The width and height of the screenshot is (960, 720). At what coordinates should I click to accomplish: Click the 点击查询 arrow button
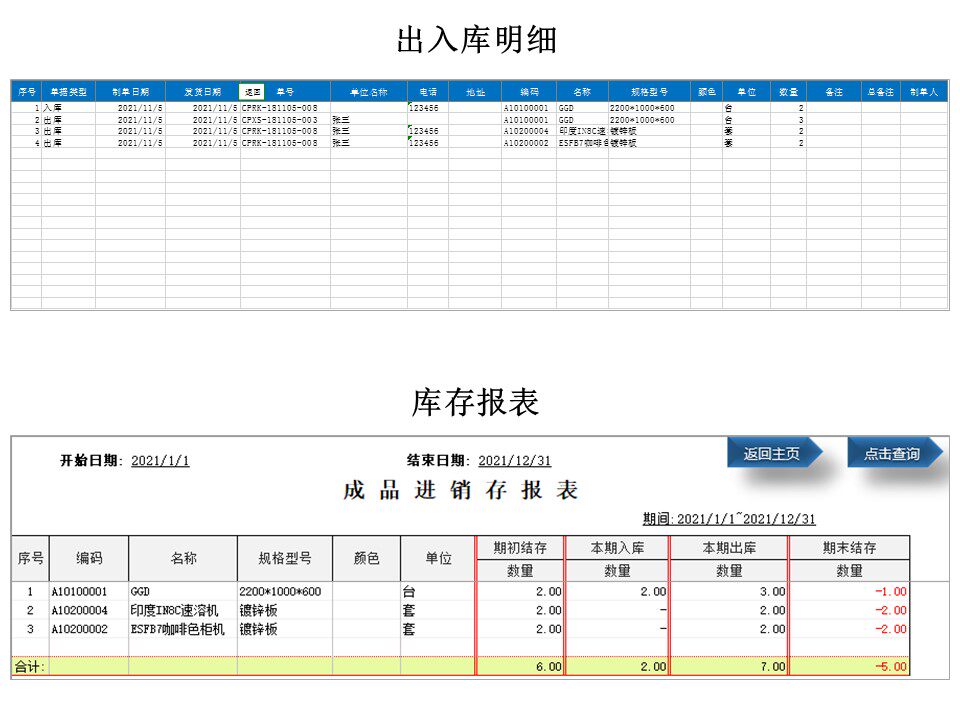pyautogui.click(x=894, y=454)
